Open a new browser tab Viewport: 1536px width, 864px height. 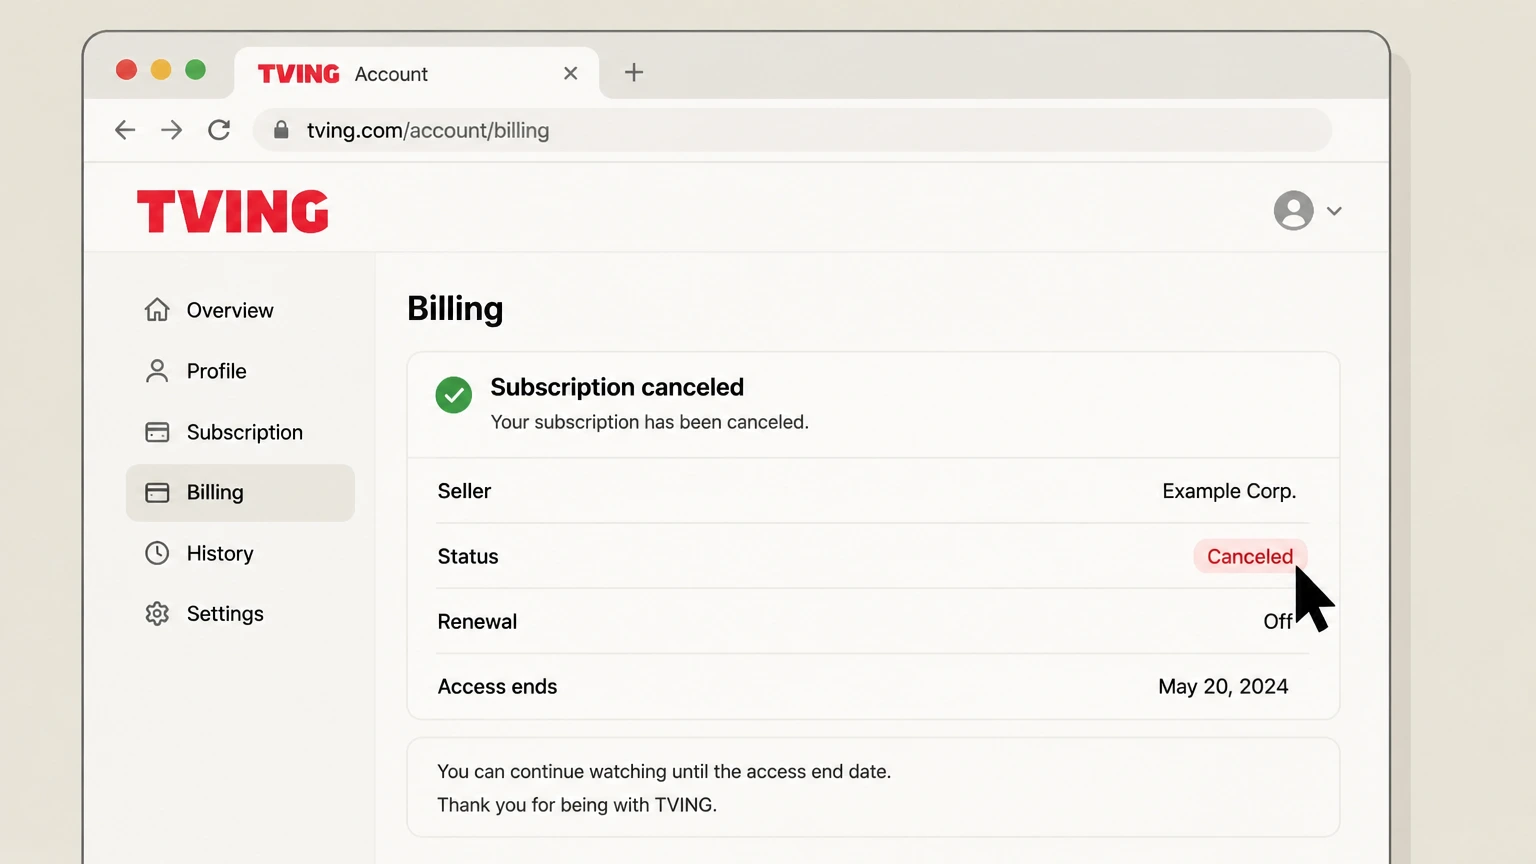tap(634, 72)
